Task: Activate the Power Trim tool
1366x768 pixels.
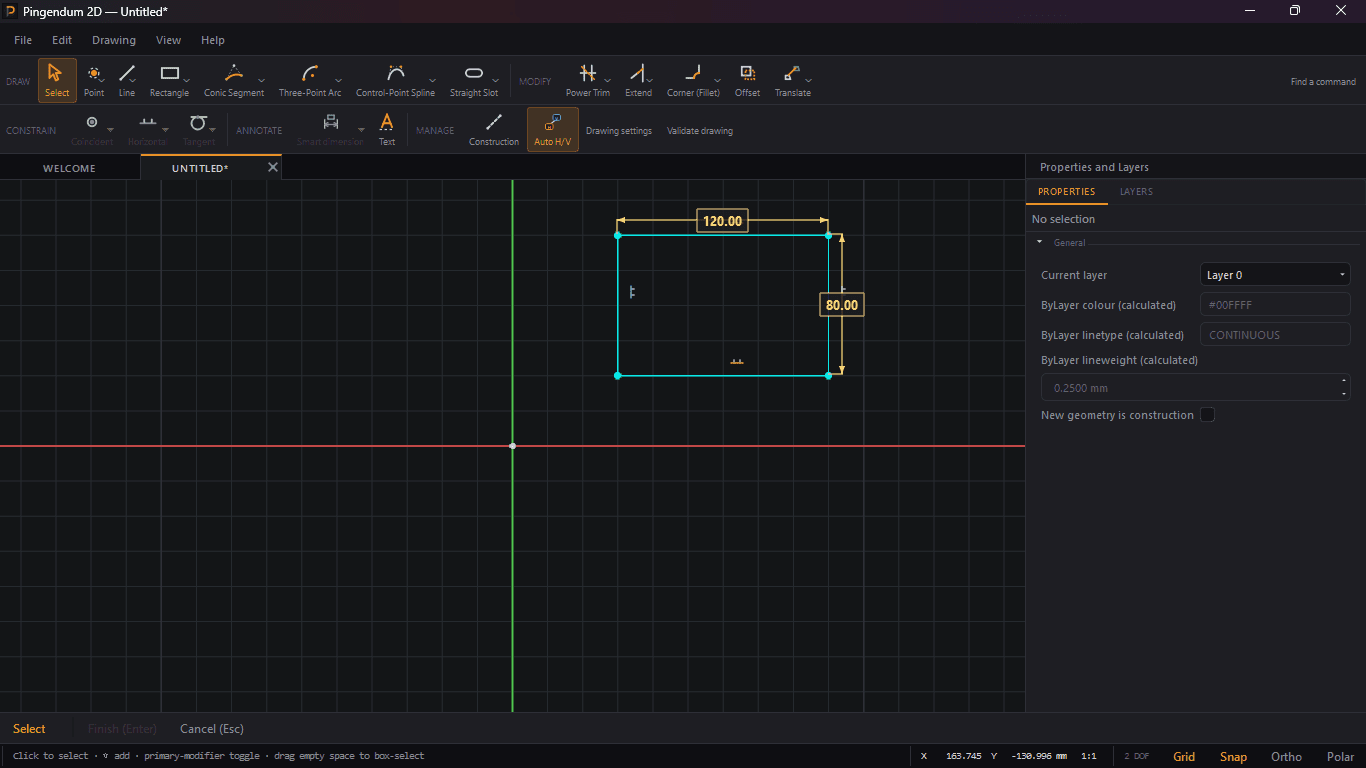Action: 588,80
